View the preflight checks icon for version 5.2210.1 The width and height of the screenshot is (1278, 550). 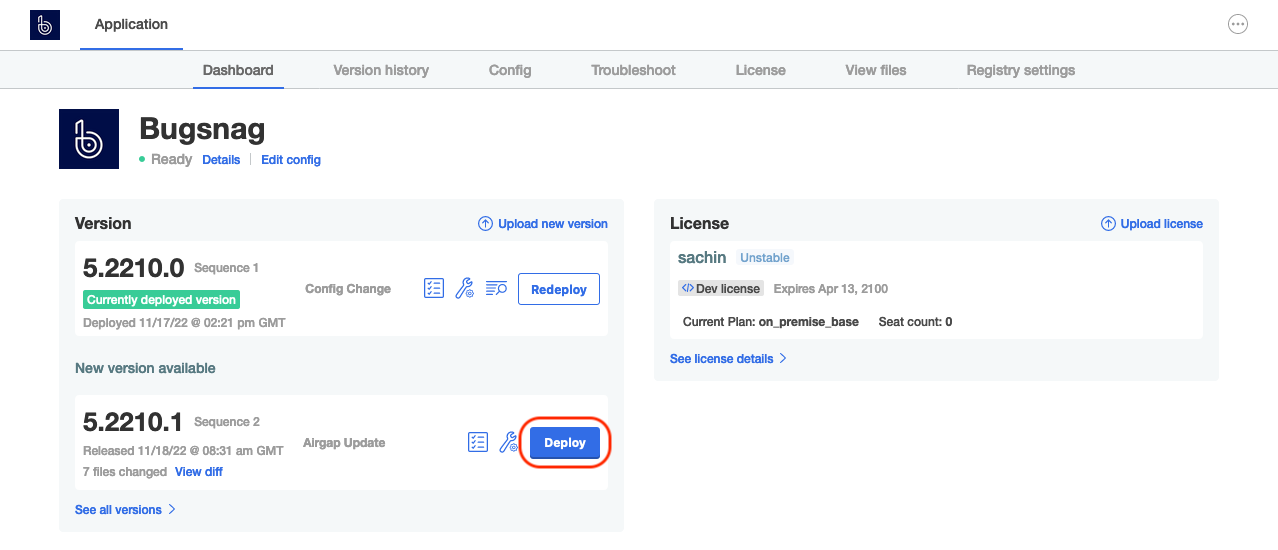click(x=478, y=442)
